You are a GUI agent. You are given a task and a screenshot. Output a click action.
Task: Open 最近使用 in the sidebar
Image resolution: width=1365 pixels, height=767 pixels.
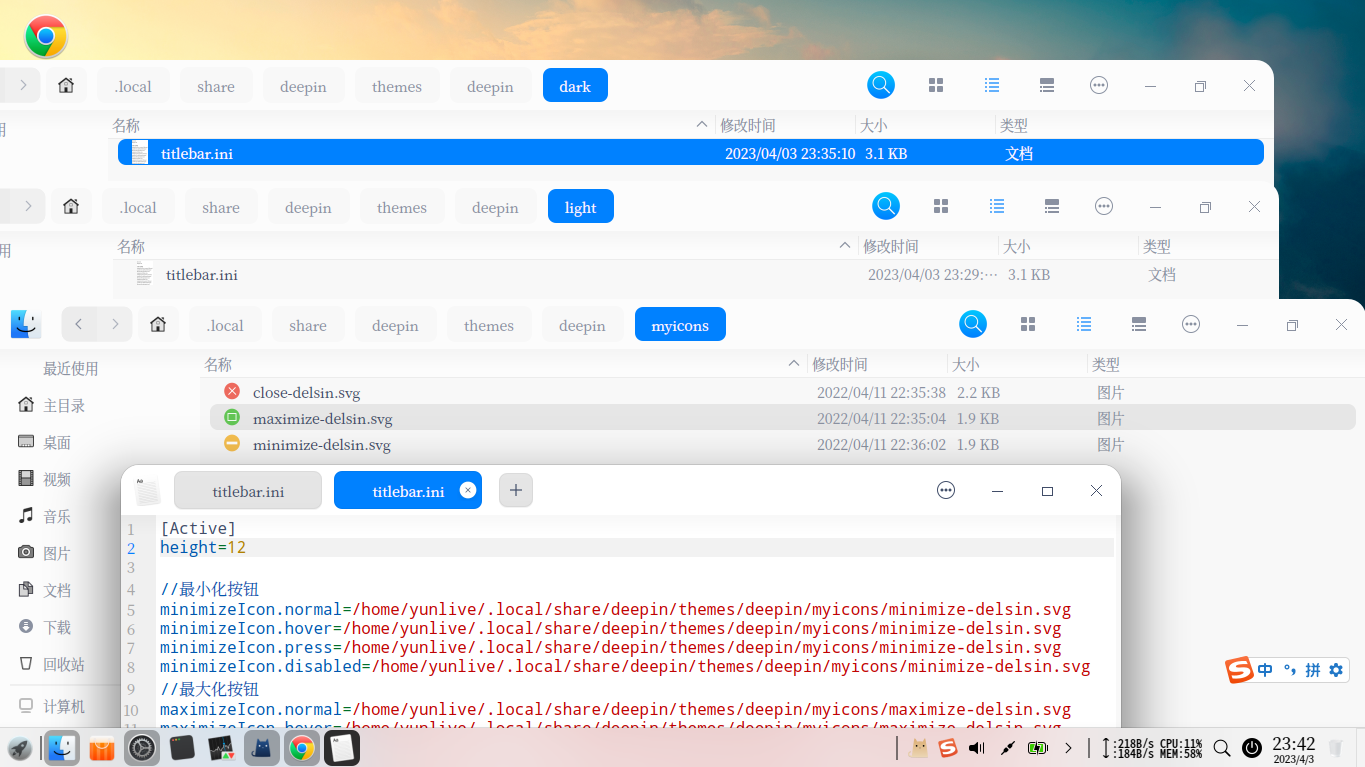71,368
